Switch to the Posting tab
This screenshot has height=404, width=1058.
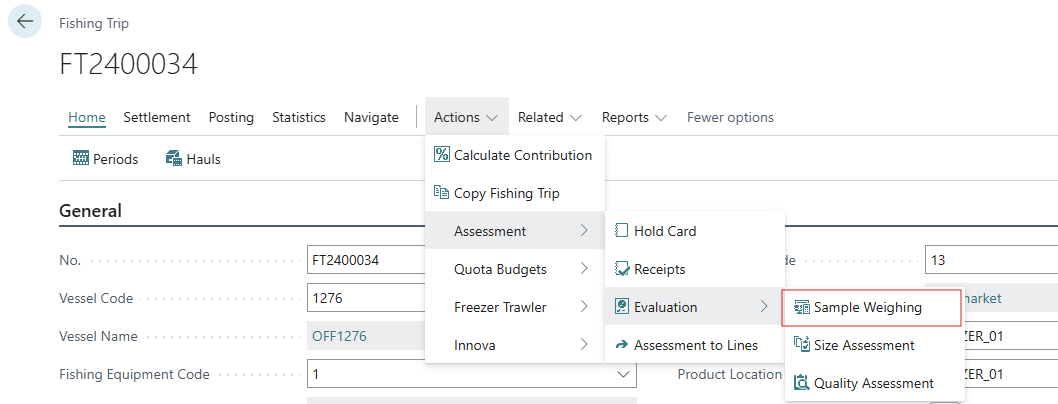pyautogui.click(x=231, y=117)
